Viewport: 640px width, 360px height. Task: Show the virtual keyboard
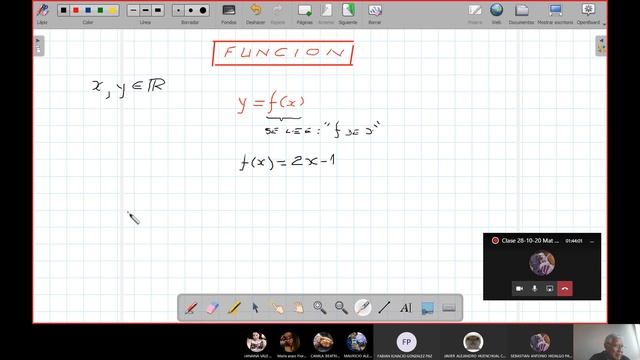[x=449, y=308]
